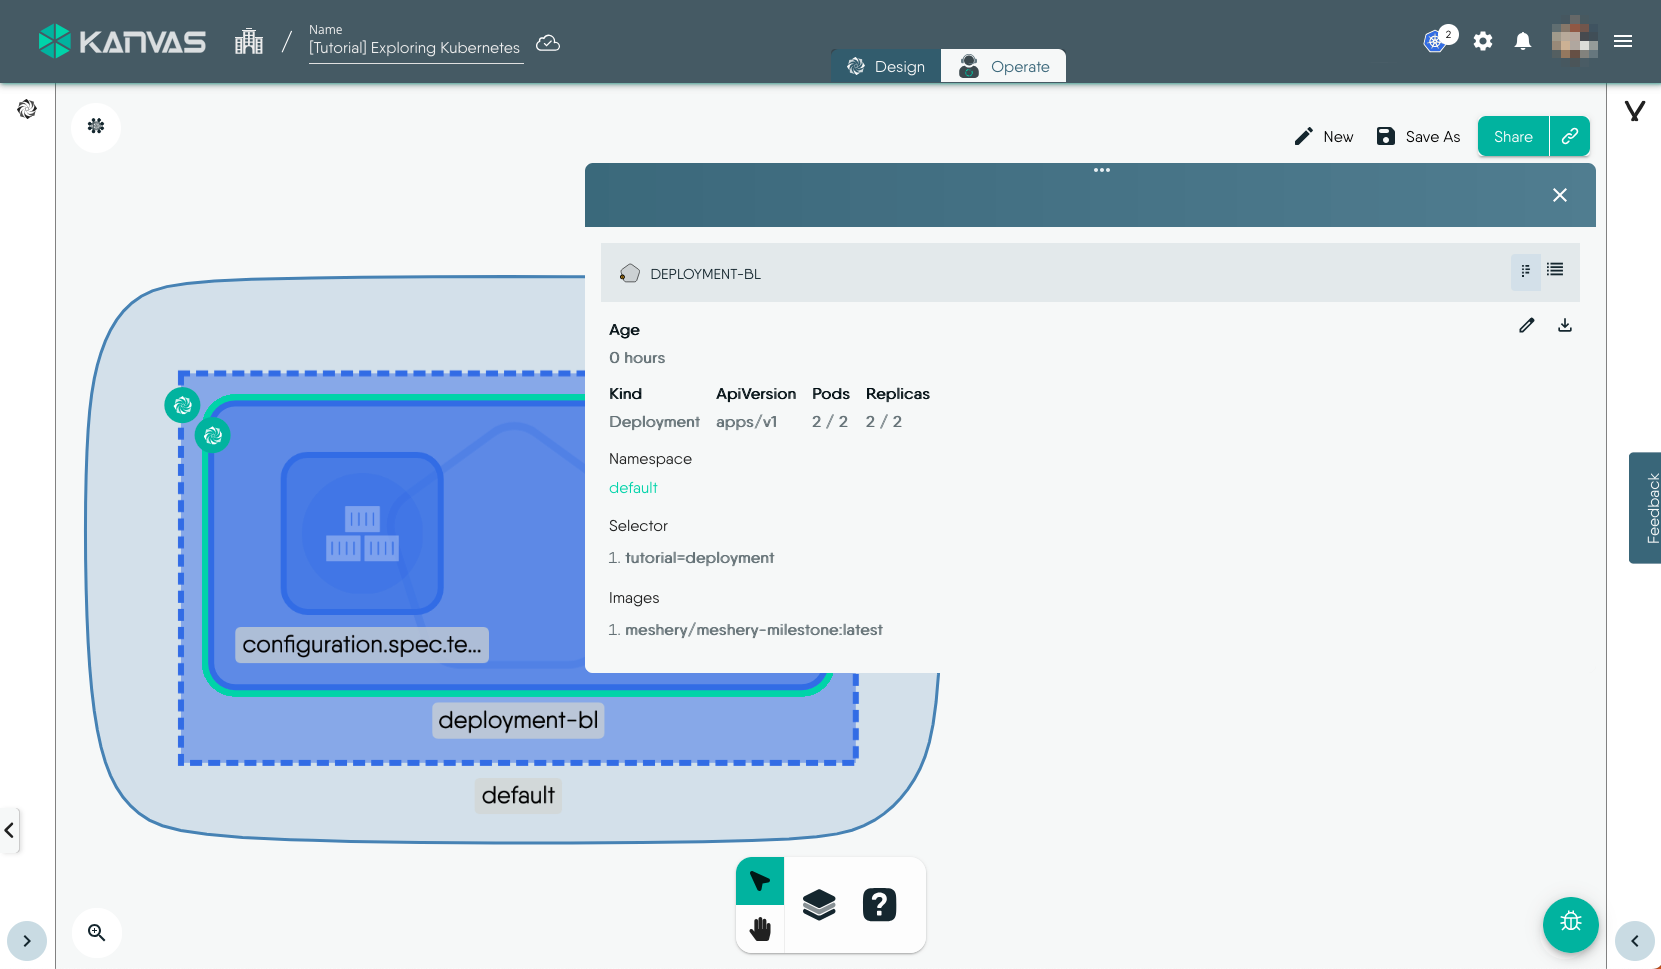Image resolution: width=1661 pixels, height=969 pixels.
Task: Select the hand pan tool
Action: point(760,929)
